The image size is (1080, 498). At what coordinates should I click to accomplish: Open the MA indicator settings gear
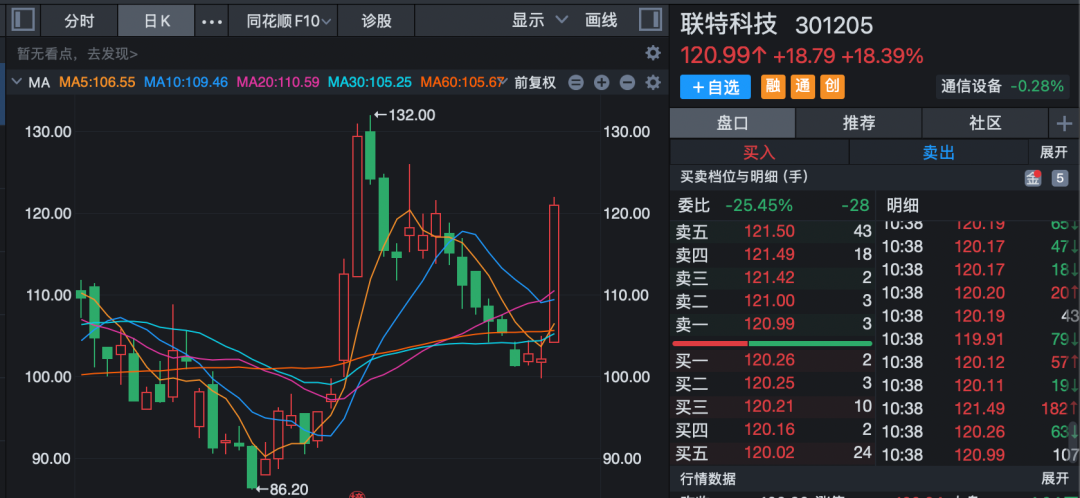(x=653, y=82)
